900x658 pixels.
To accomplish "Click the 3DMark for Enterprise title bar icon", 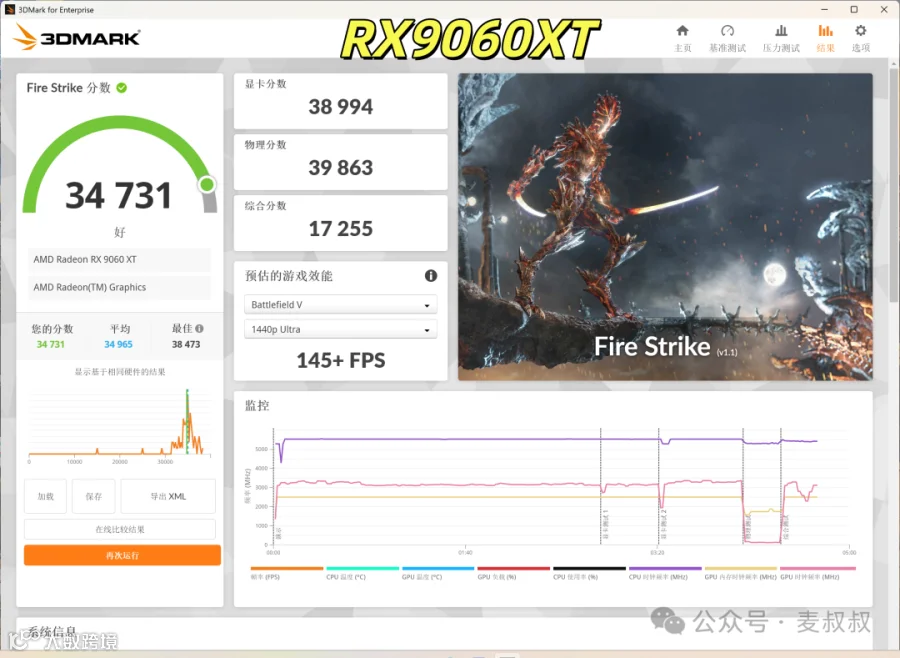I will coord(9,9).
